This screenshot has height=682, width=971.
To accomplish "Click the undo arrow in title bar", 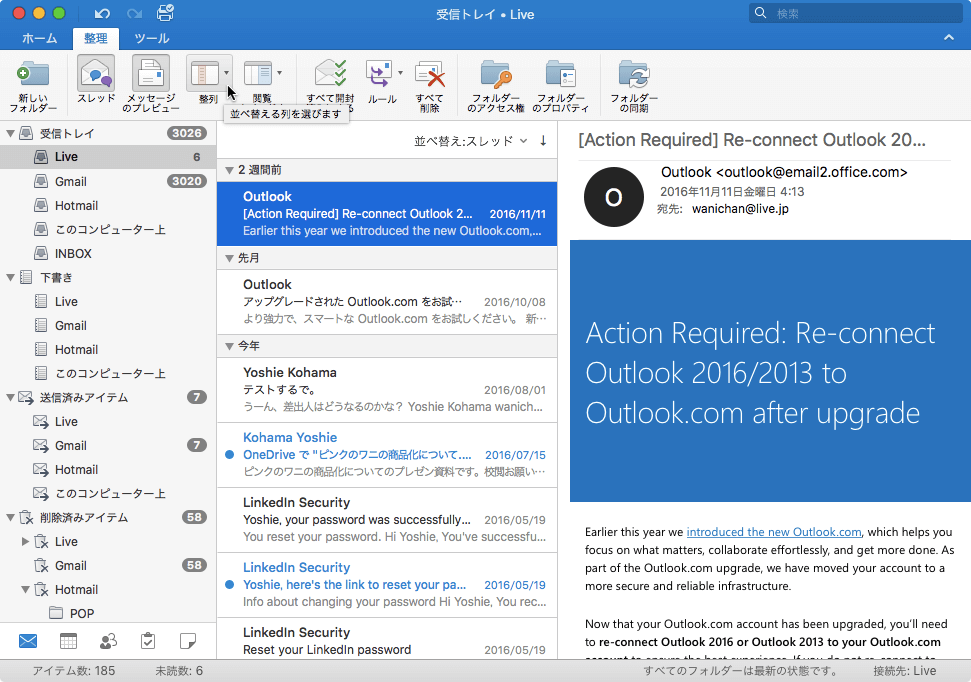I will [102, 14].
